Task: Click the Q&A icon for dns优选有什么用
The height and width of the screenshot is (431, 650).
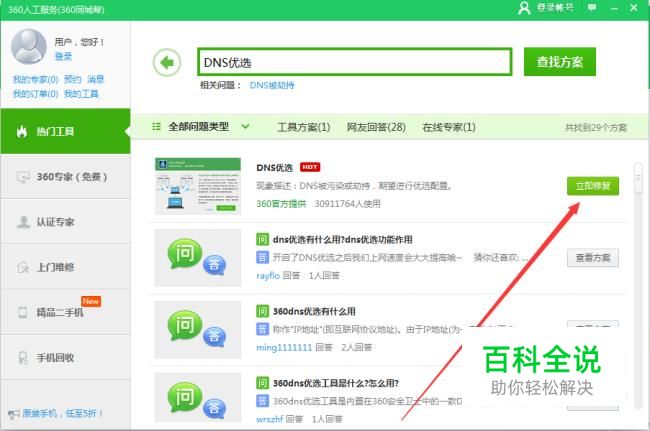Action: coord(198,258)
